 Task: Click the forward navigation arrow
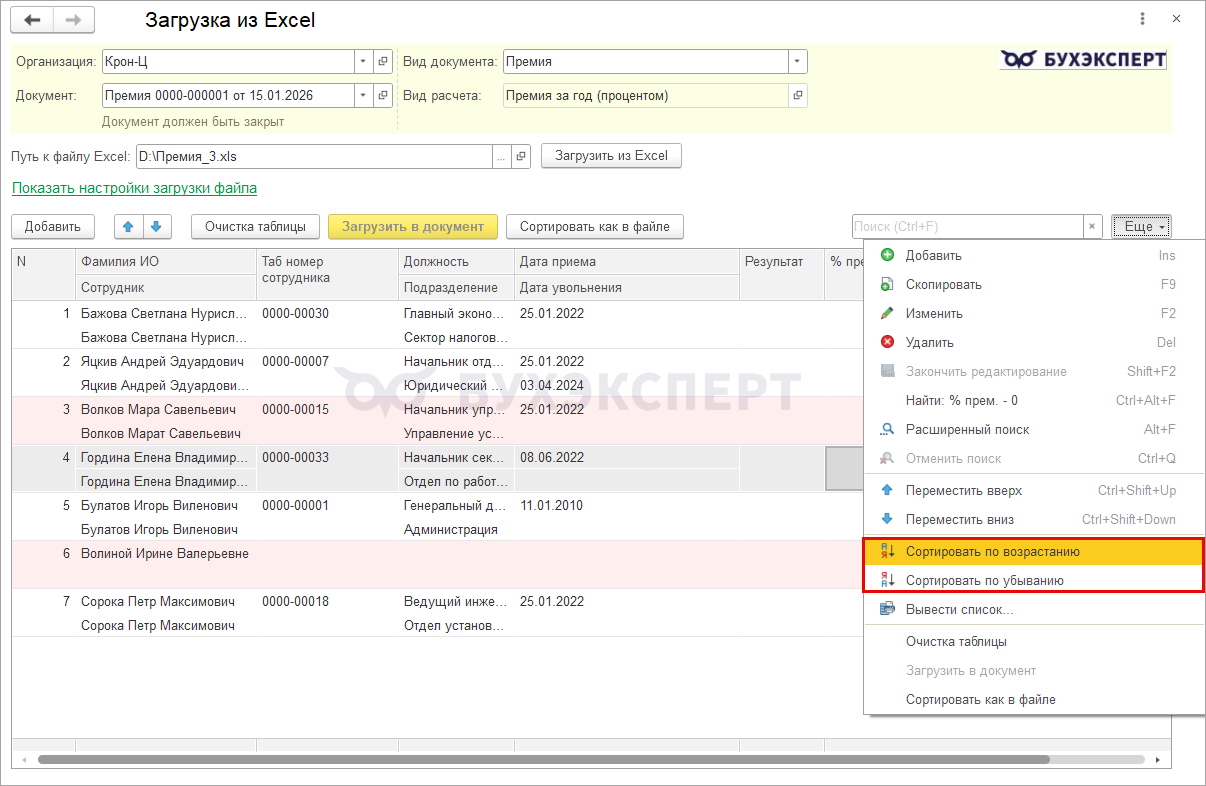73,20
